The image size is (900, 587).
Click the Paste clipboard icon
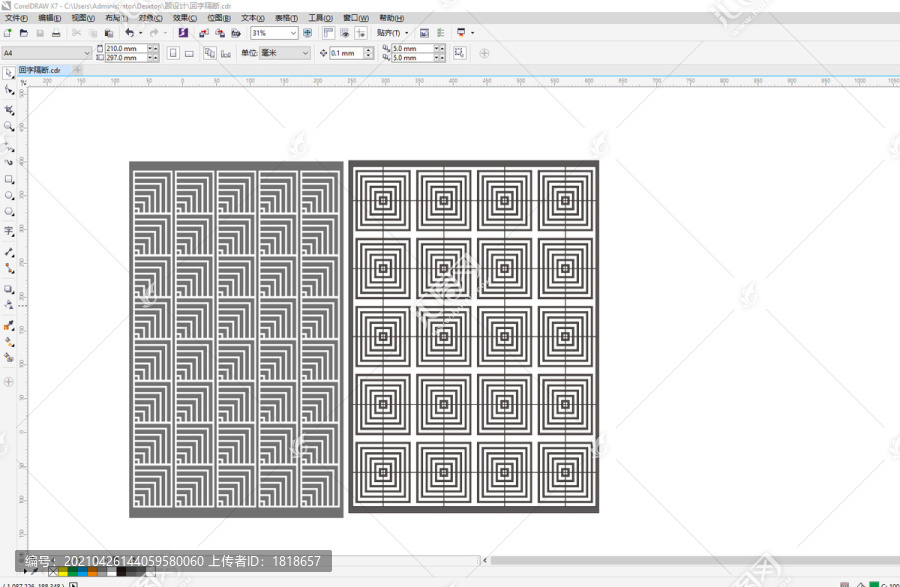click(x=108, y=33)
